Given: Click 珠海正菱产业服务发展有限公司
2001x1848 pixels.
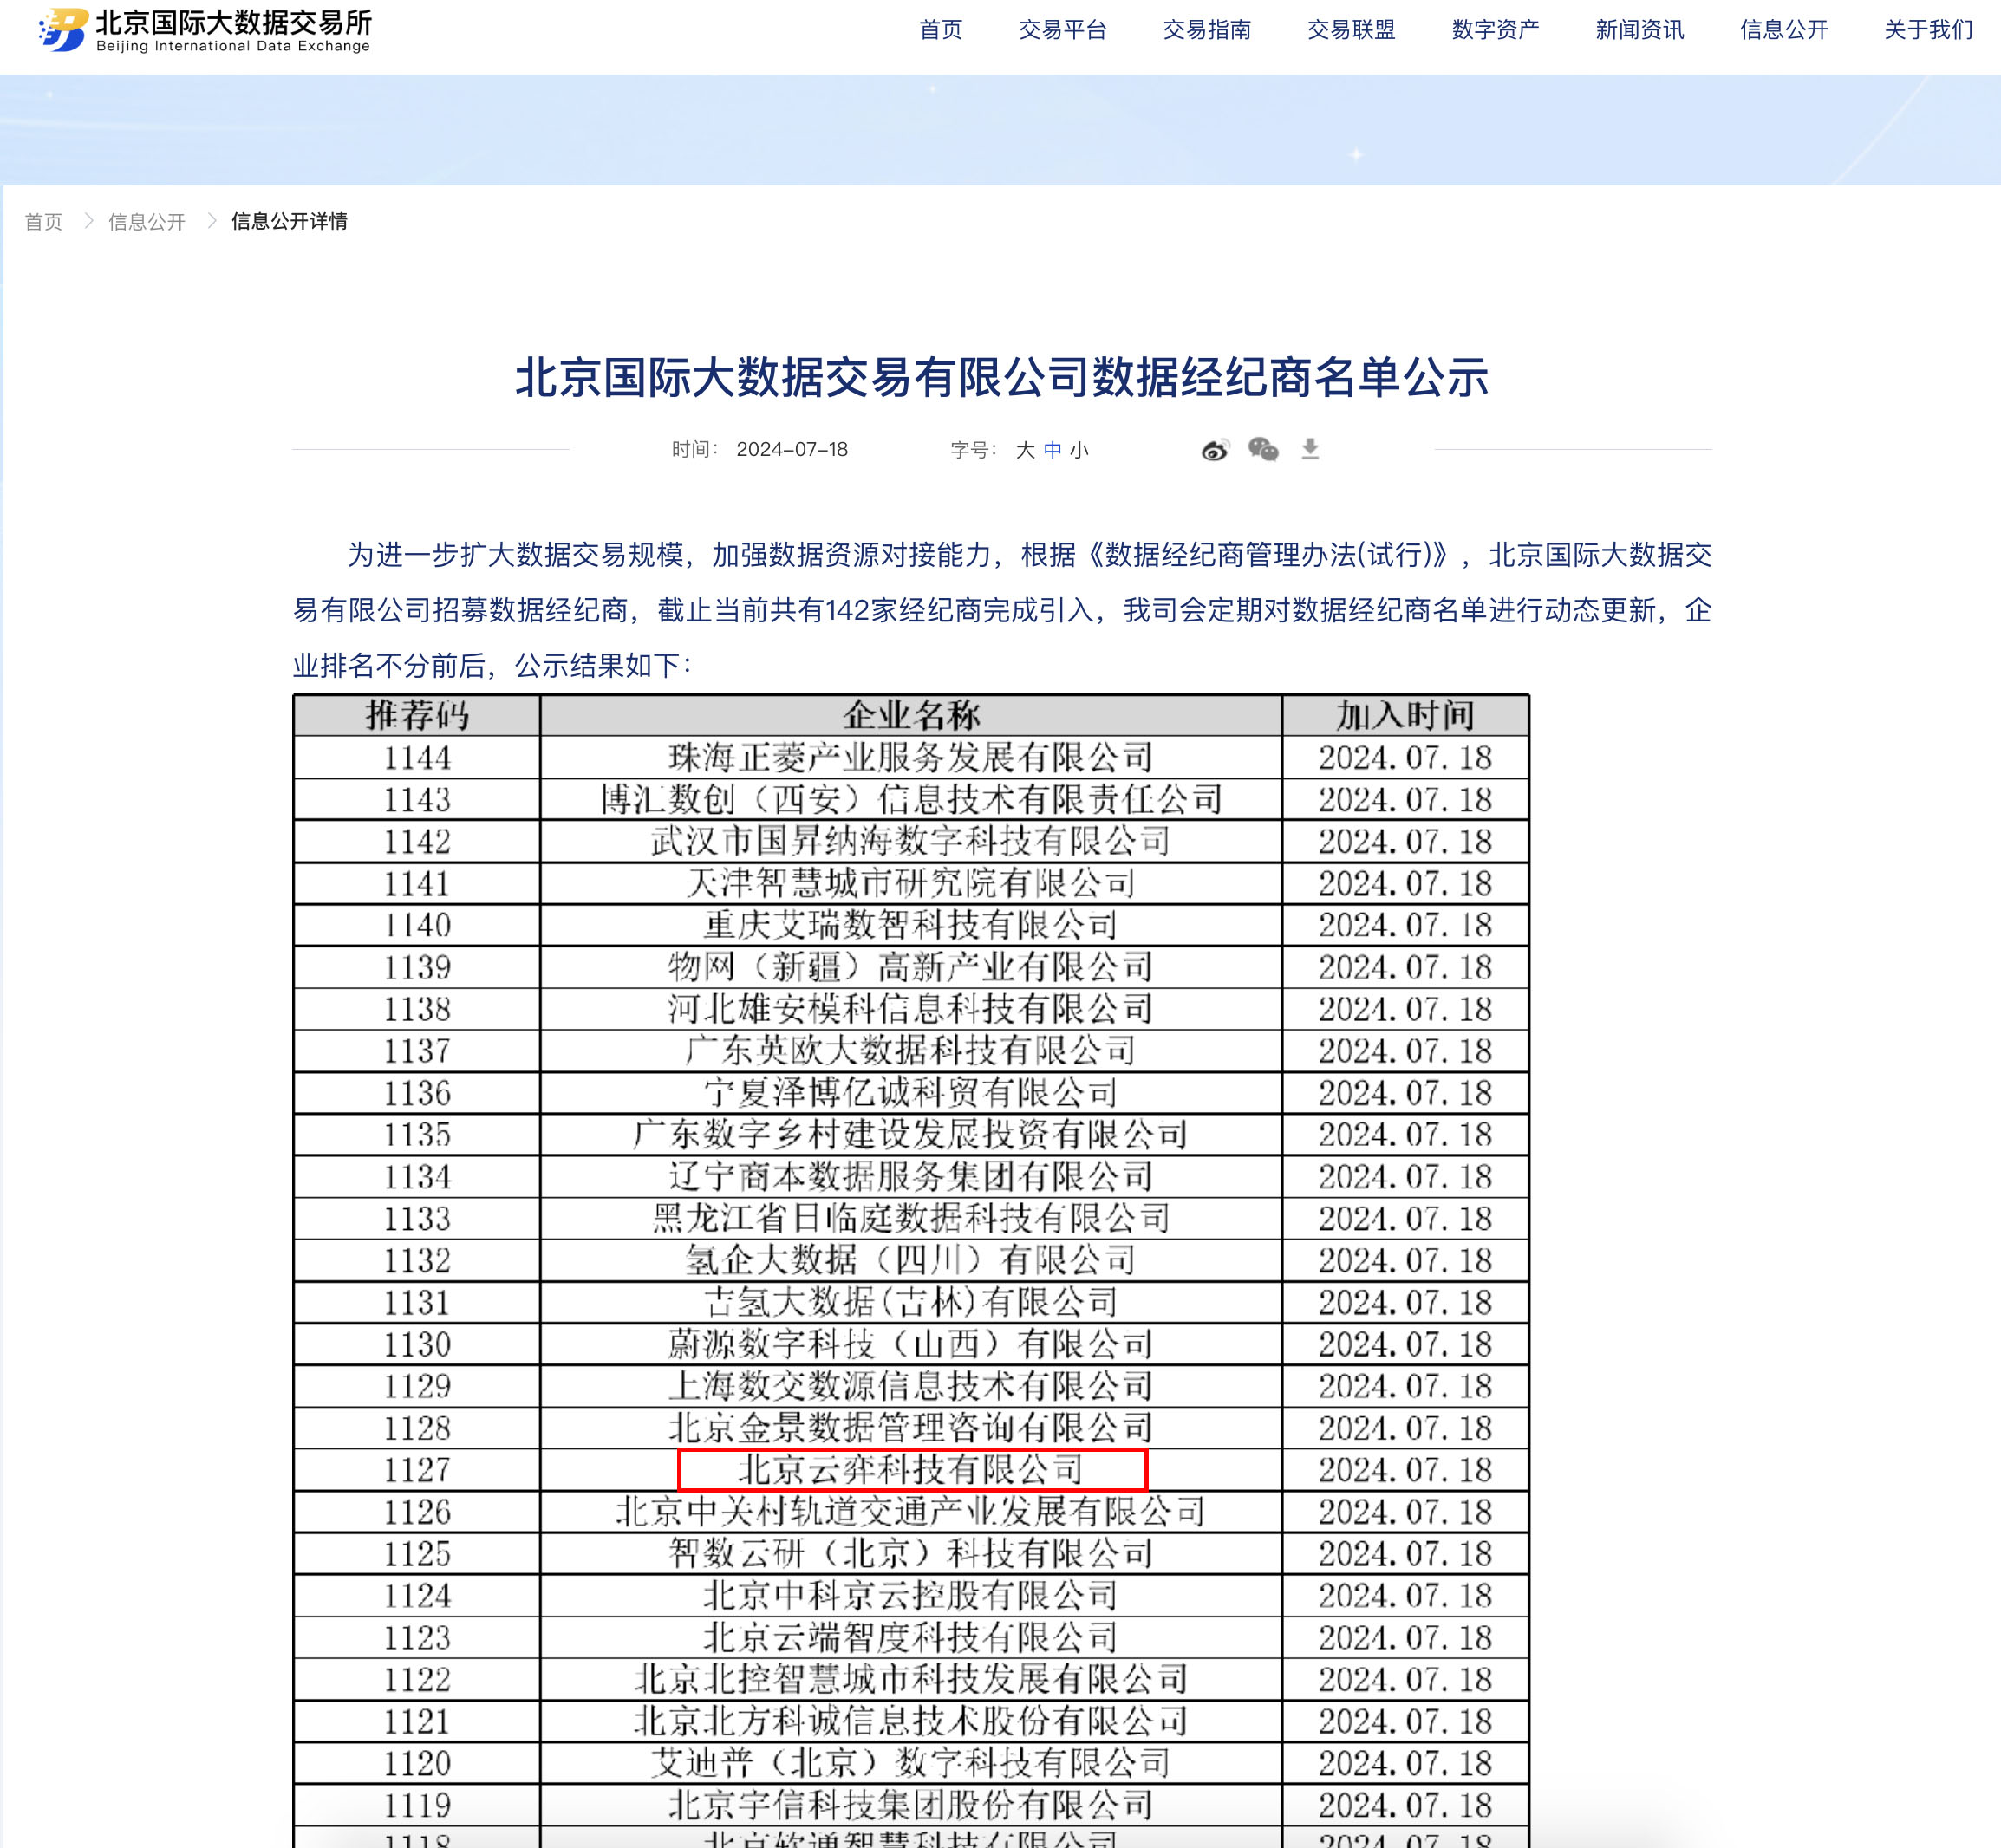Looking at the screenshot, I should click(911, 758).
